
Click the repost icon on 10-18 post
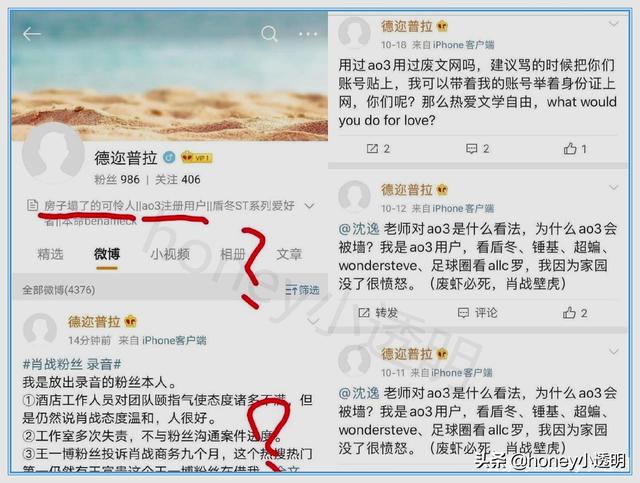click(372, 149)
